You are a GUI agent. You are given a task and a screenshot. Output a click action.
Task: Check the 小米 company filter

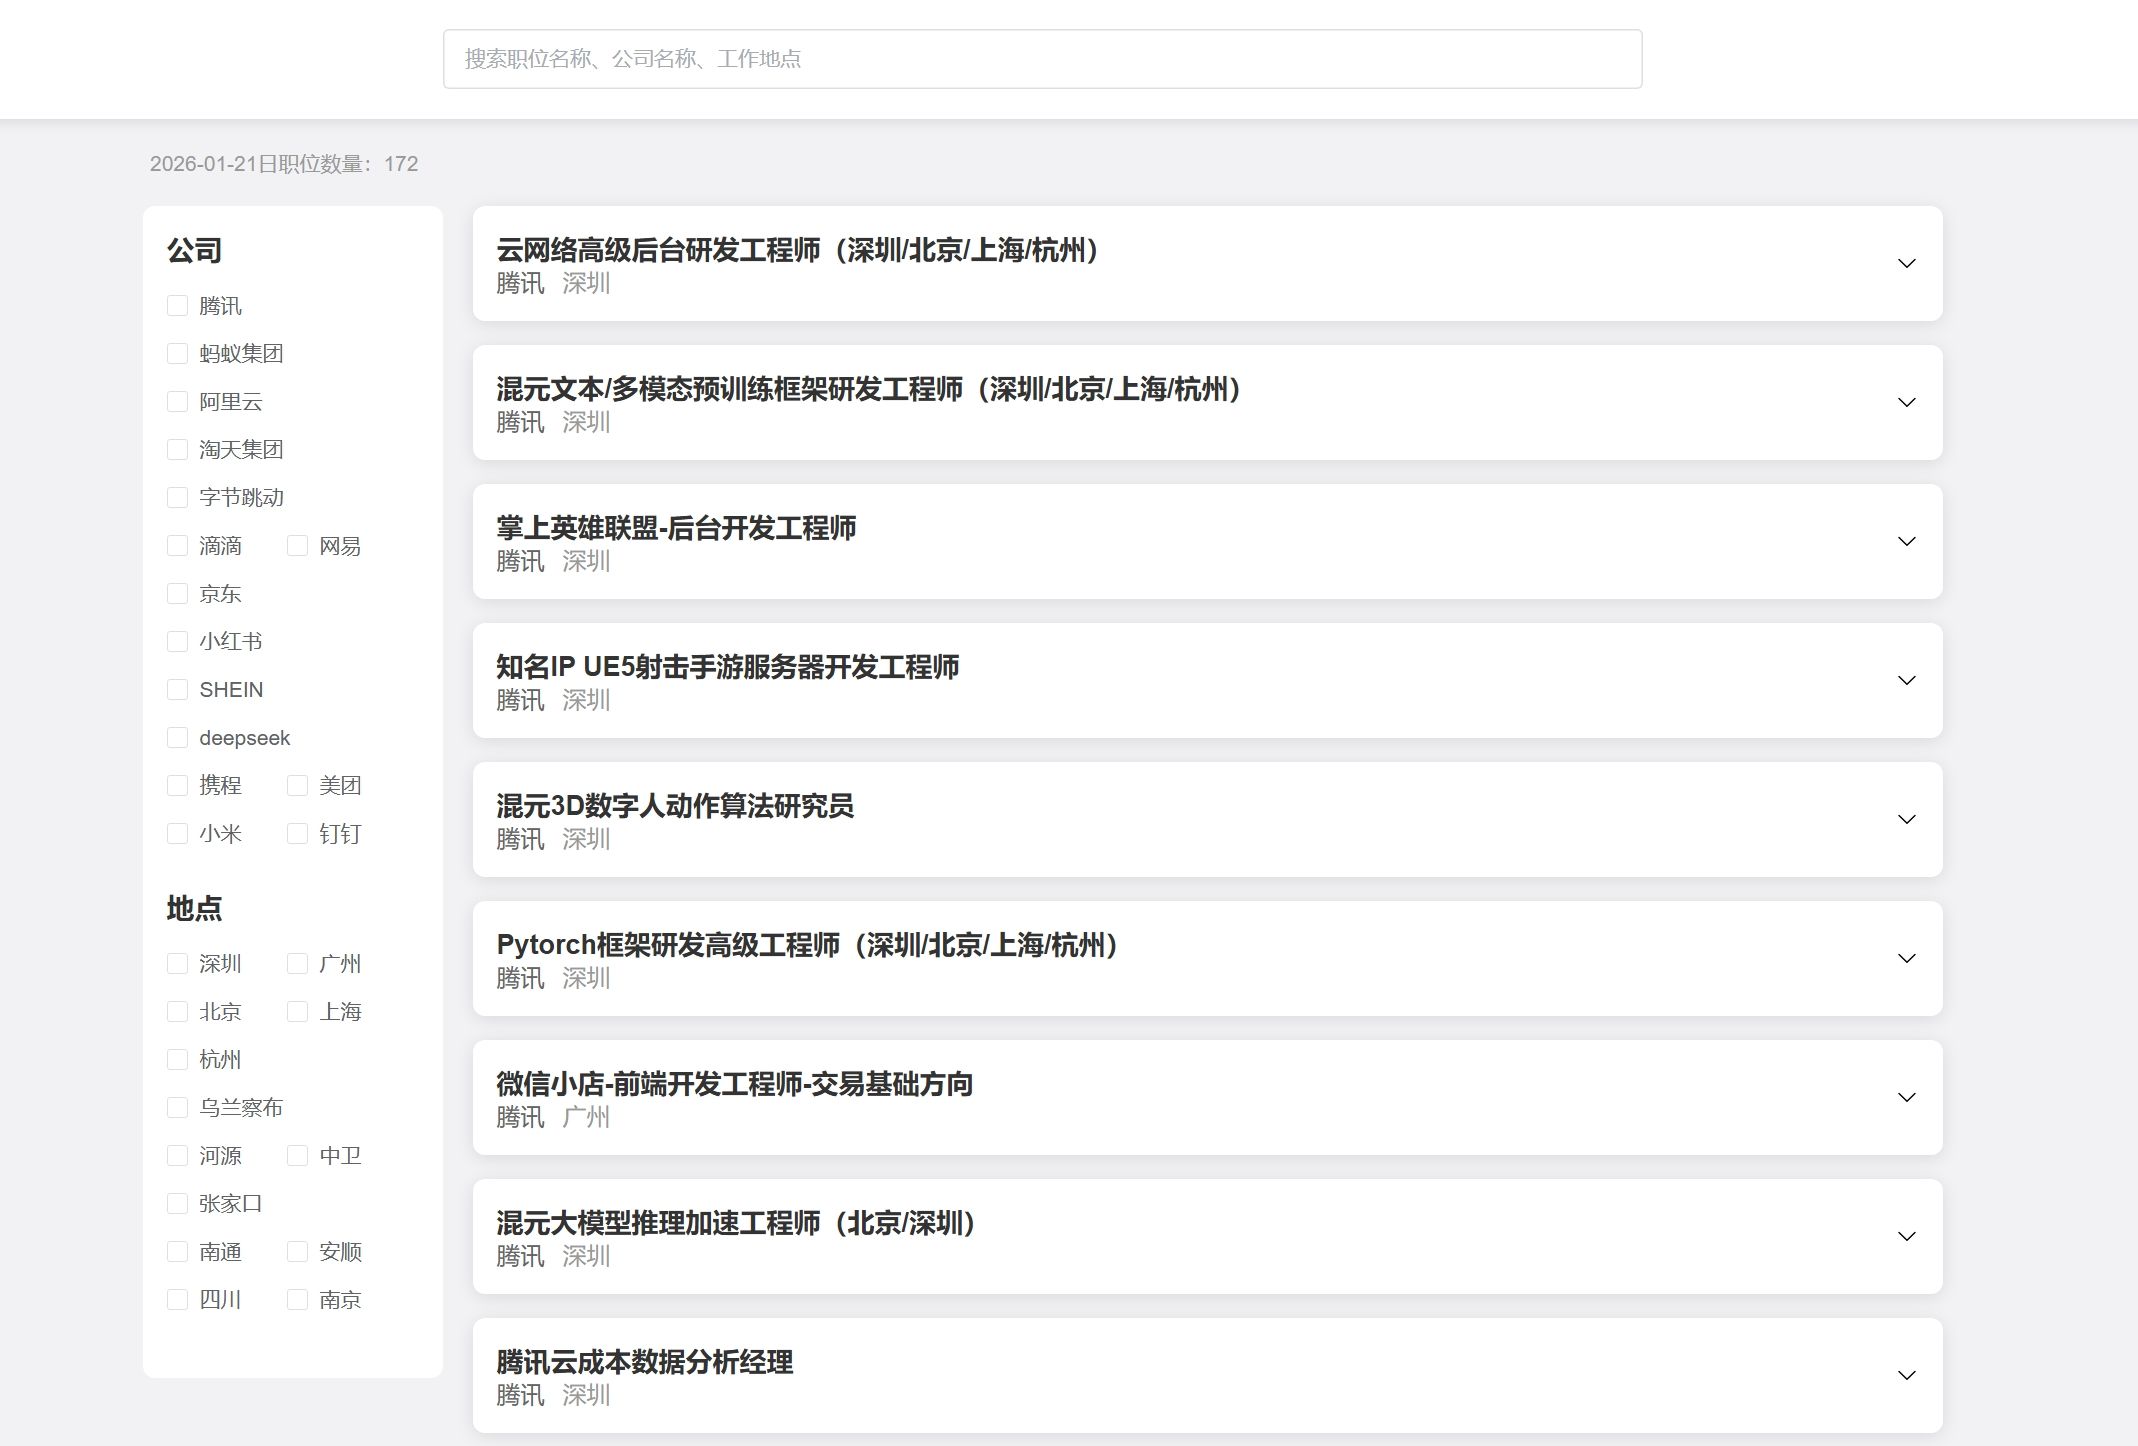coord(178,834)
